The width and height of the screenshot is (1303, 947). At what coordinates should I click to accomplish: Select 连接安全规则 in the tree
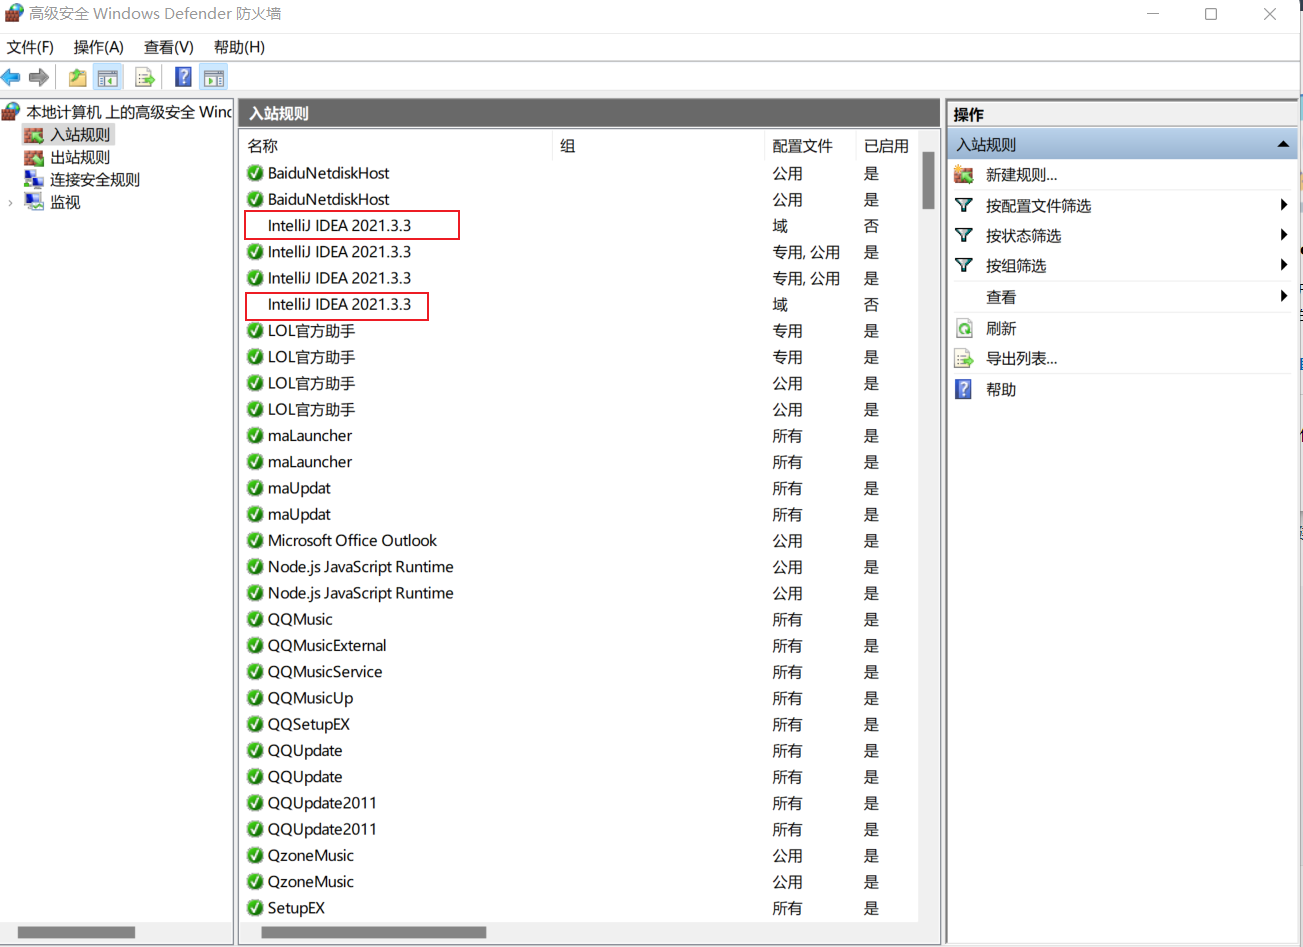[x=95, y=180]
